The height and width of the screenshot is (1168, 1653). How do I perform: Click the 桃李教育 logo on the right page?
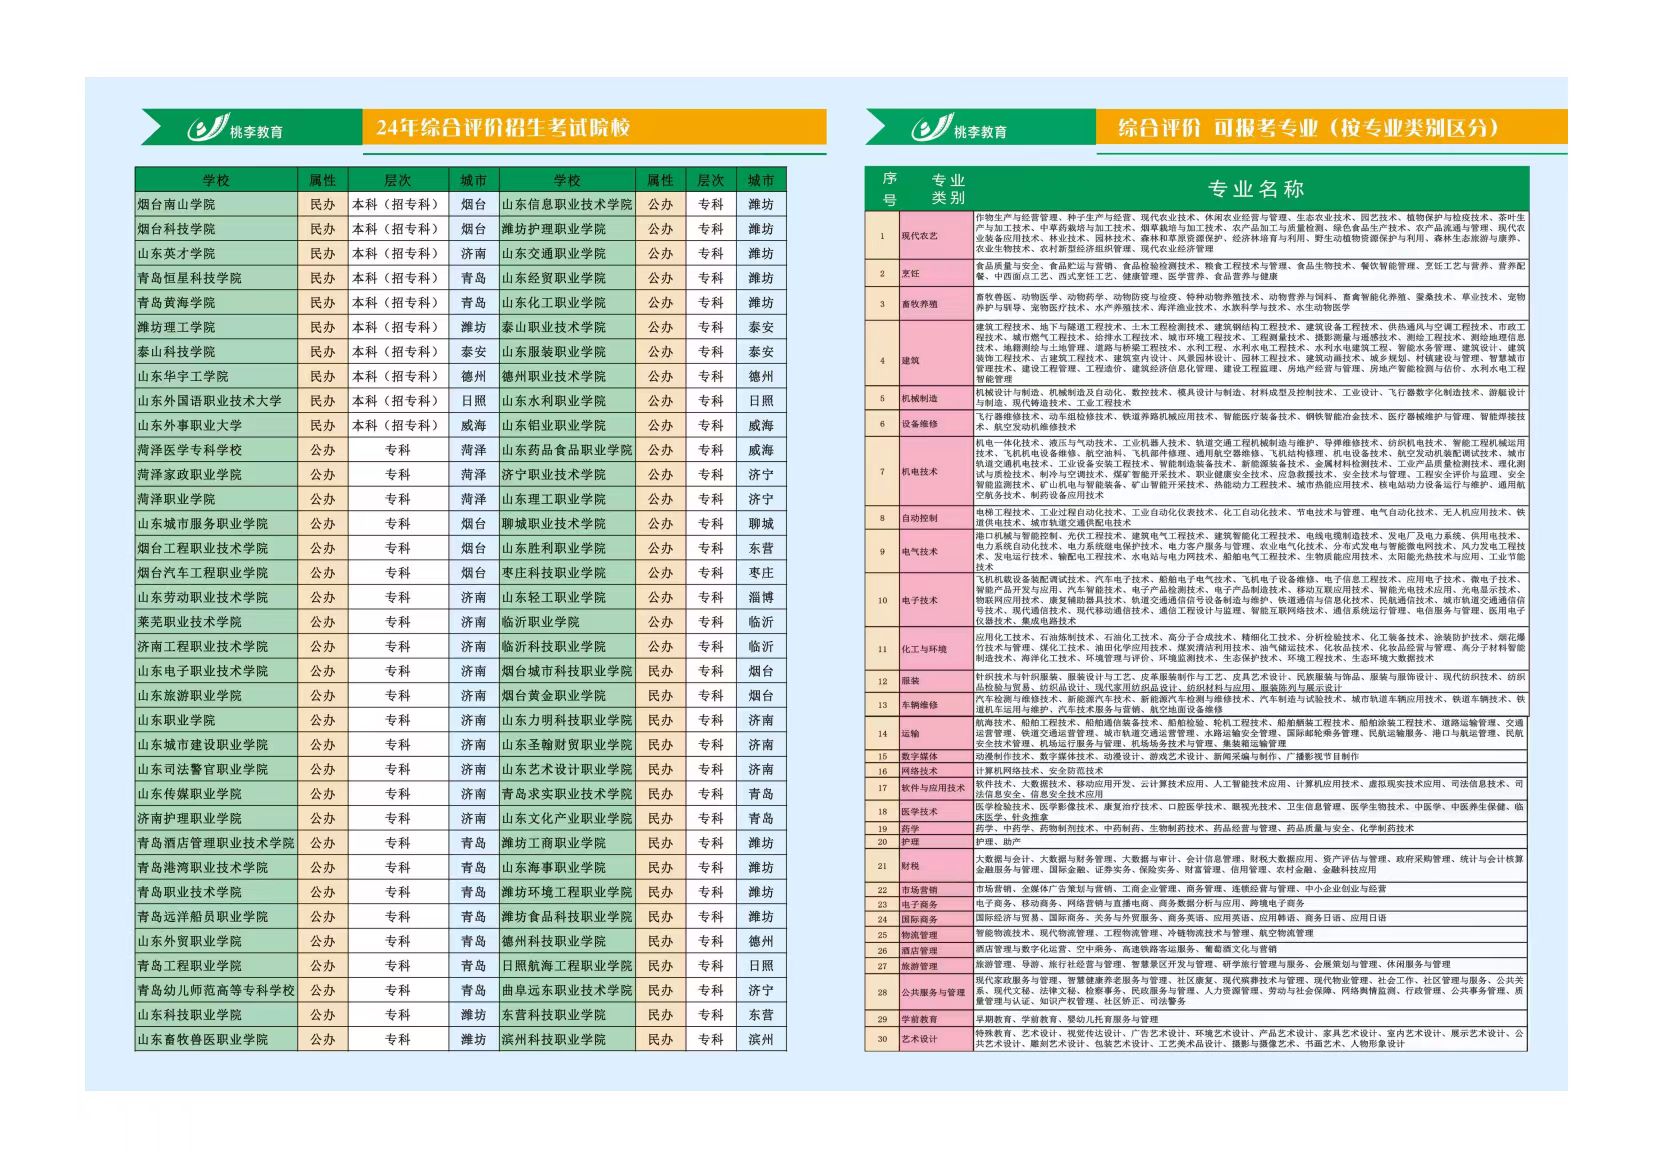pos(959,129)
